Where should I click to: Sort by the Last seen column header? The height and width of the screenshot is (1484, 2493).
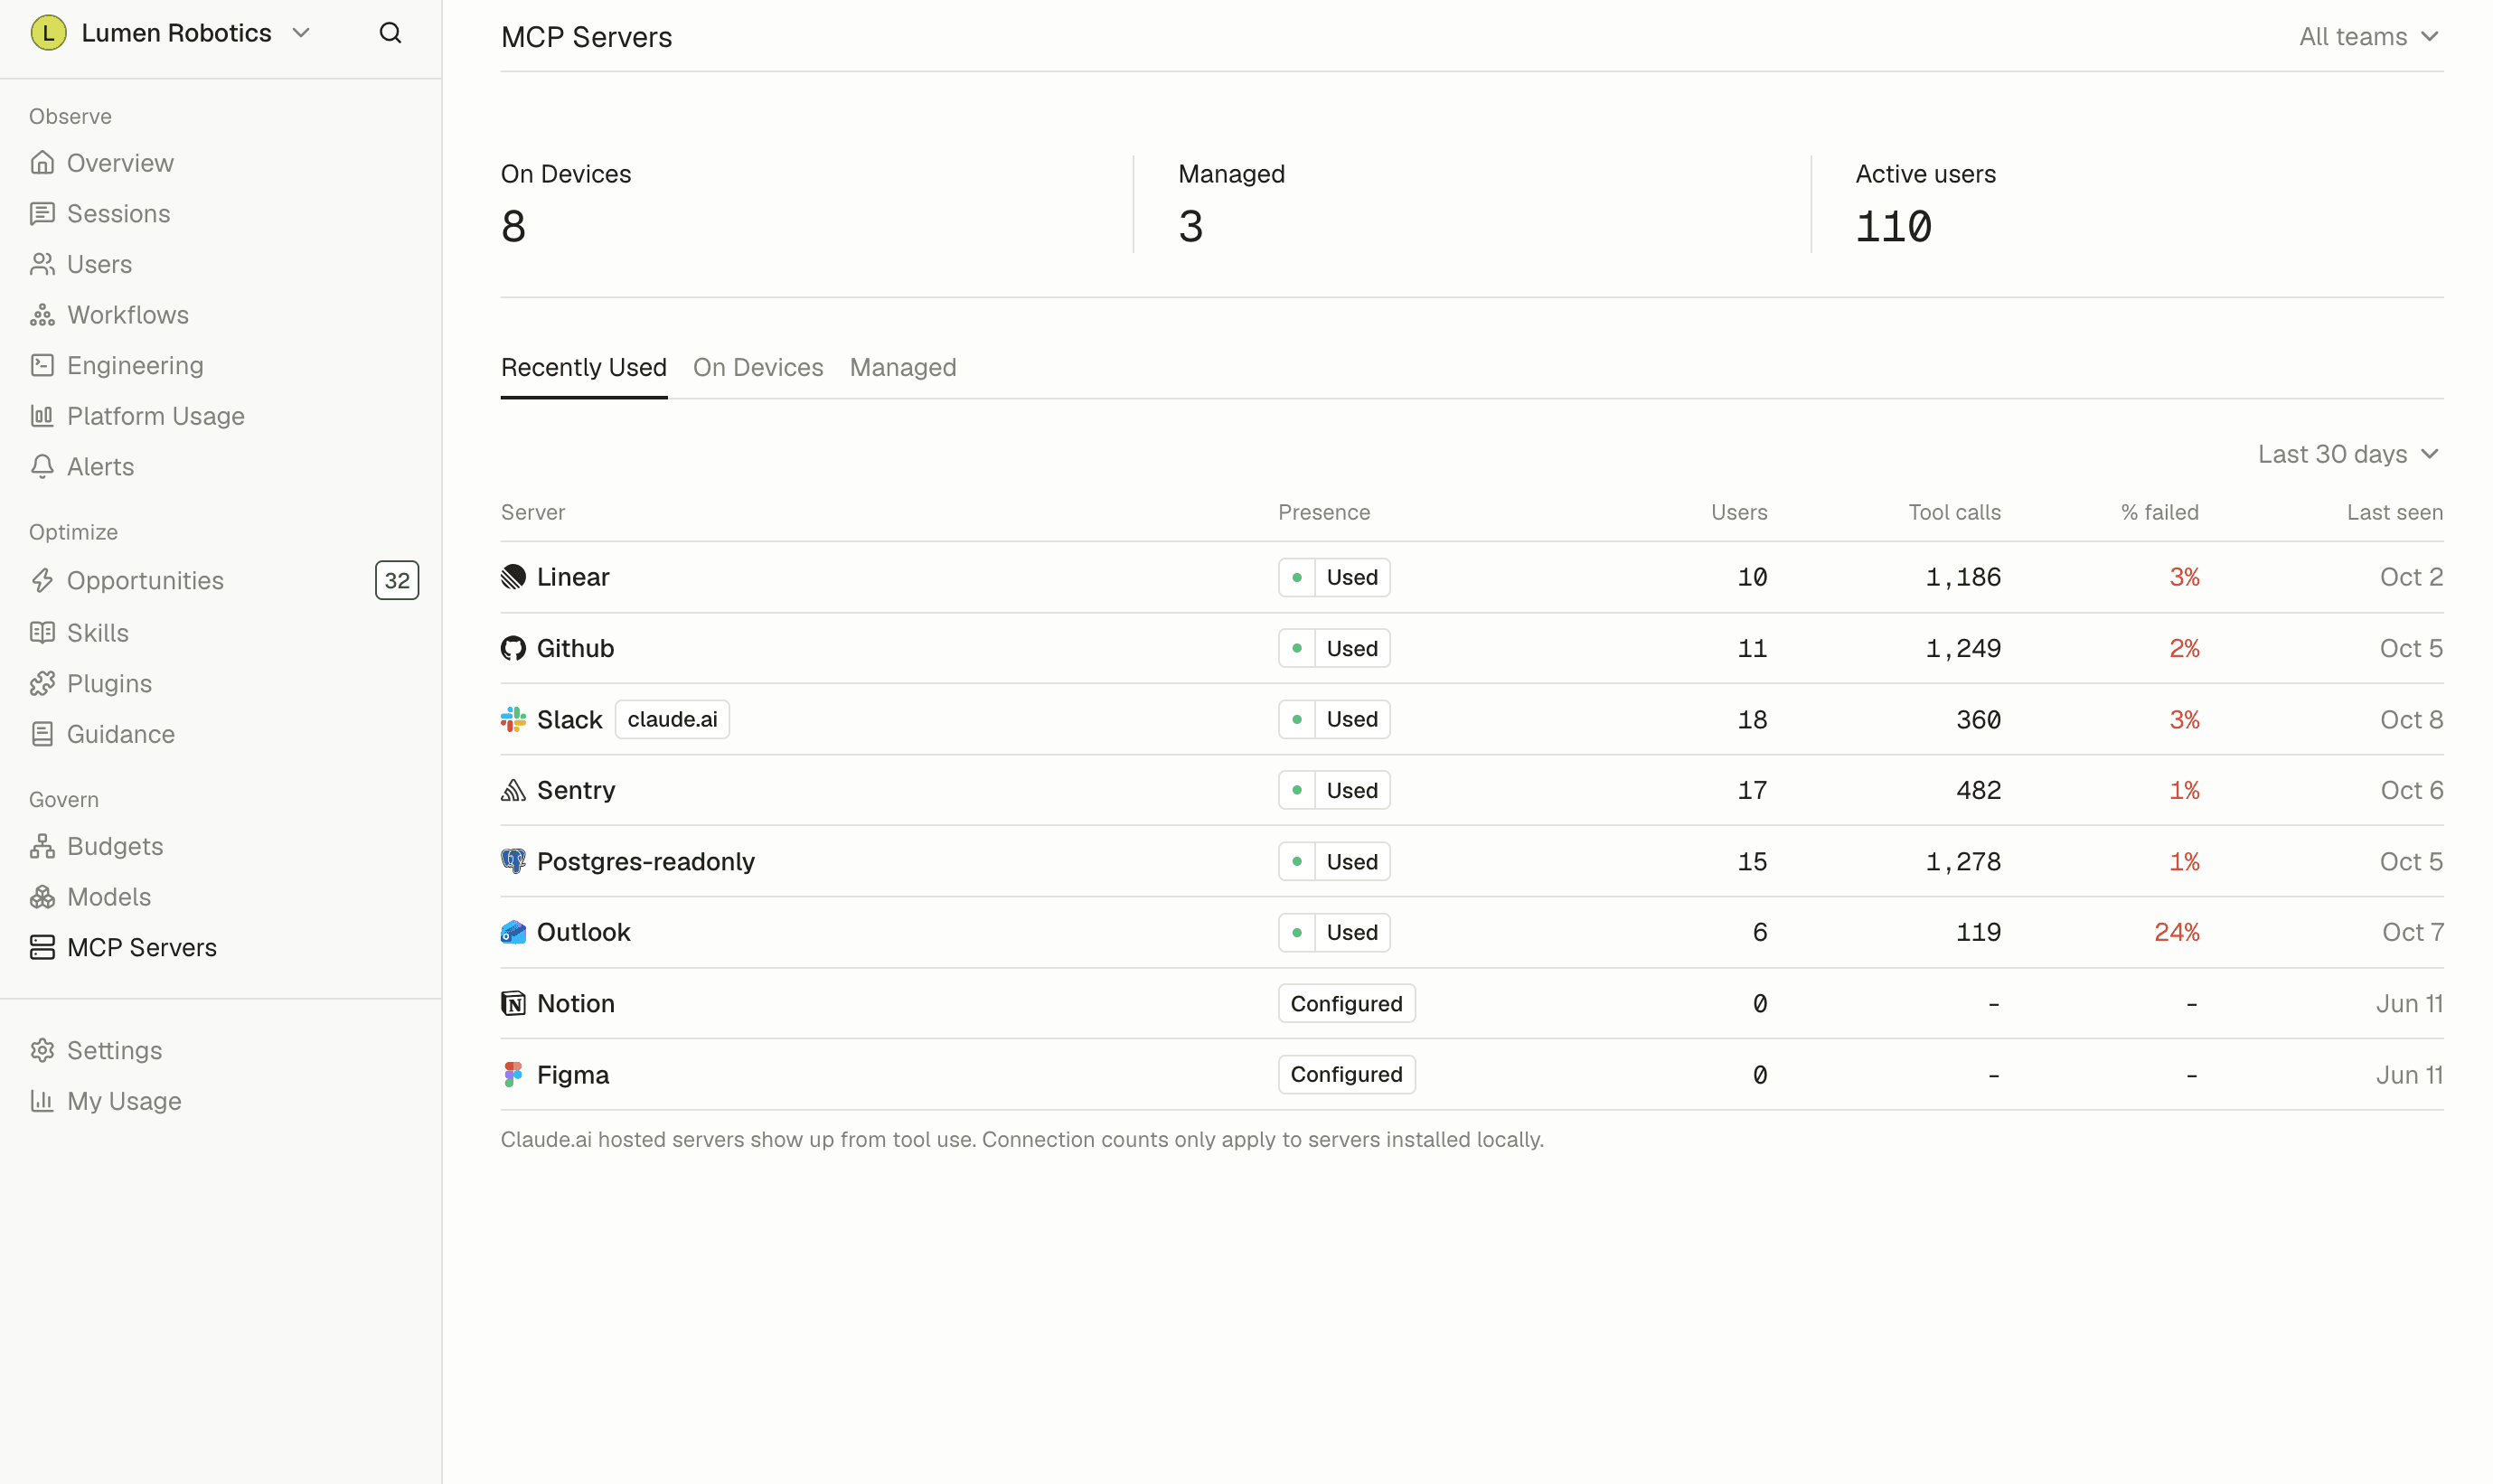(x=2394, y=512)
